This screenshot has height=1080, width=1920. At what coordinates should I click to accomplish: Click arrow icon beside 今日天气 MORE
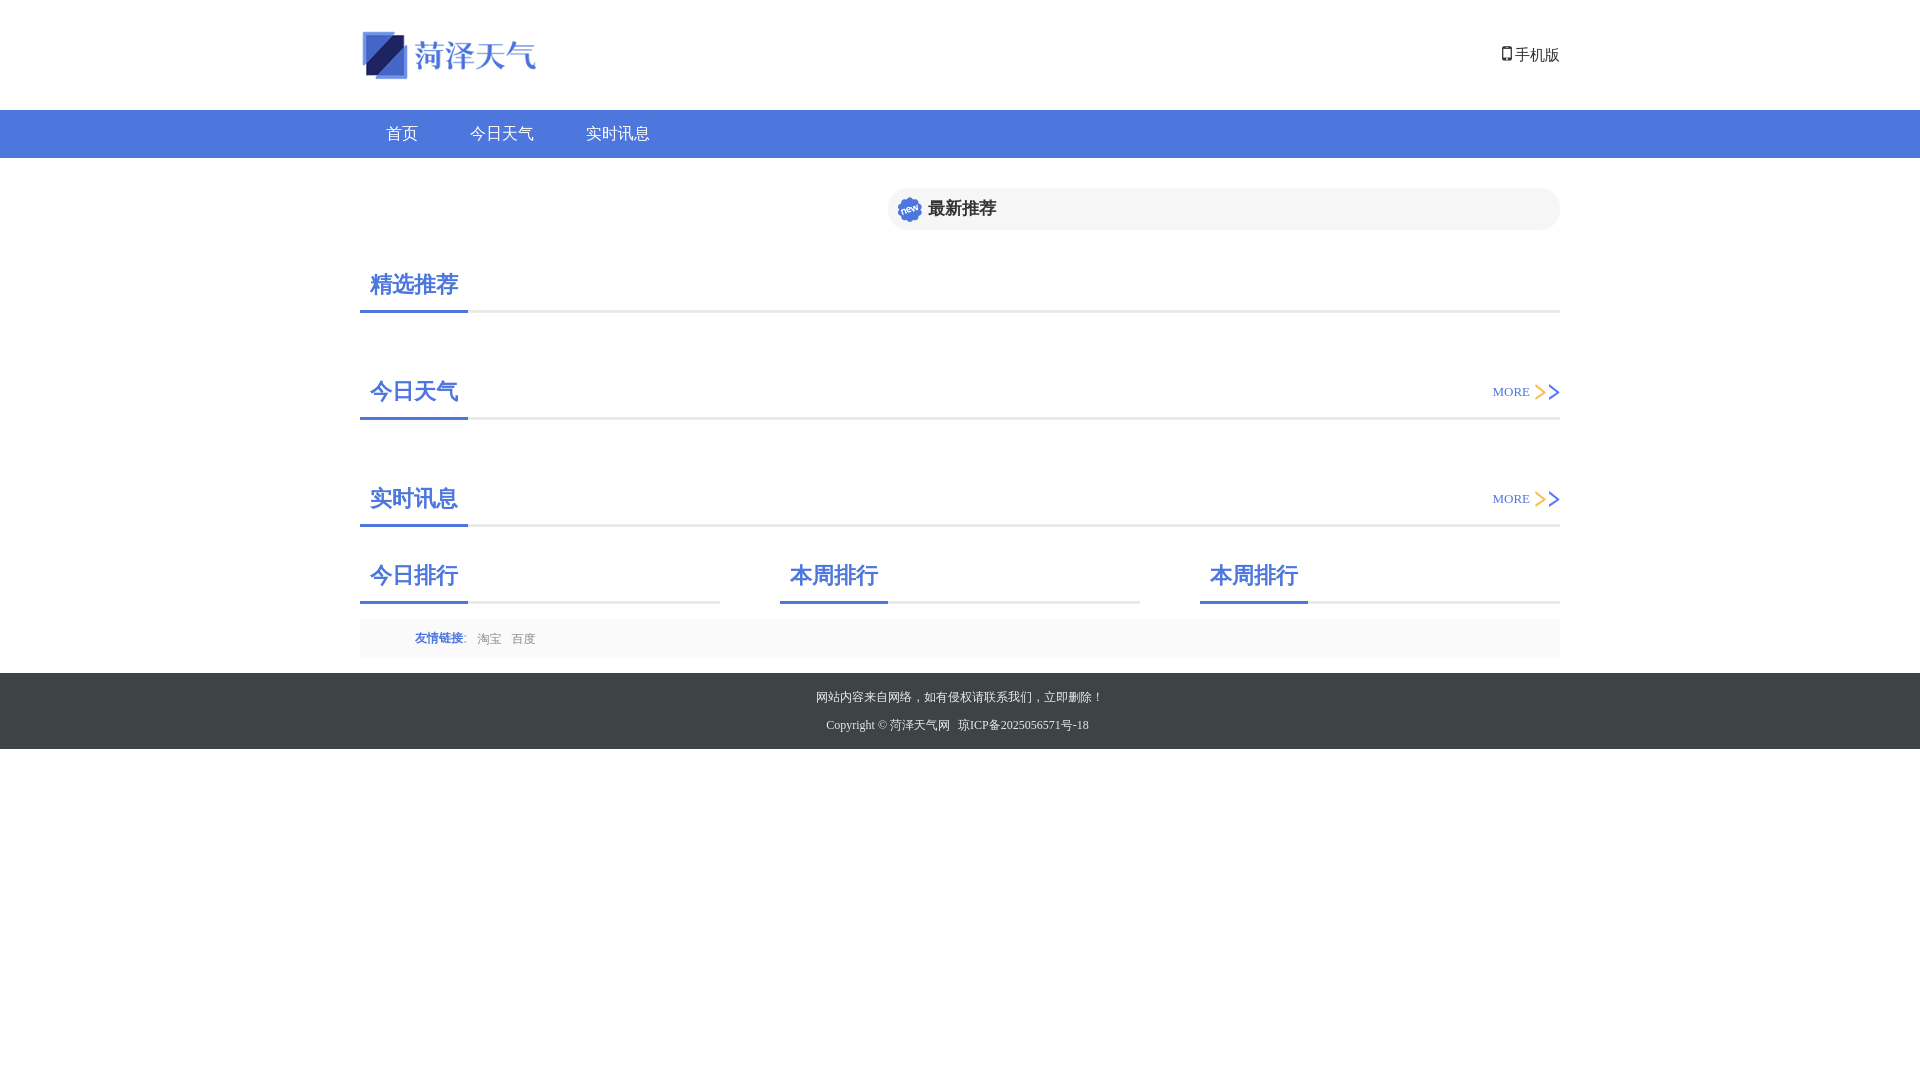coord(1547,392)
